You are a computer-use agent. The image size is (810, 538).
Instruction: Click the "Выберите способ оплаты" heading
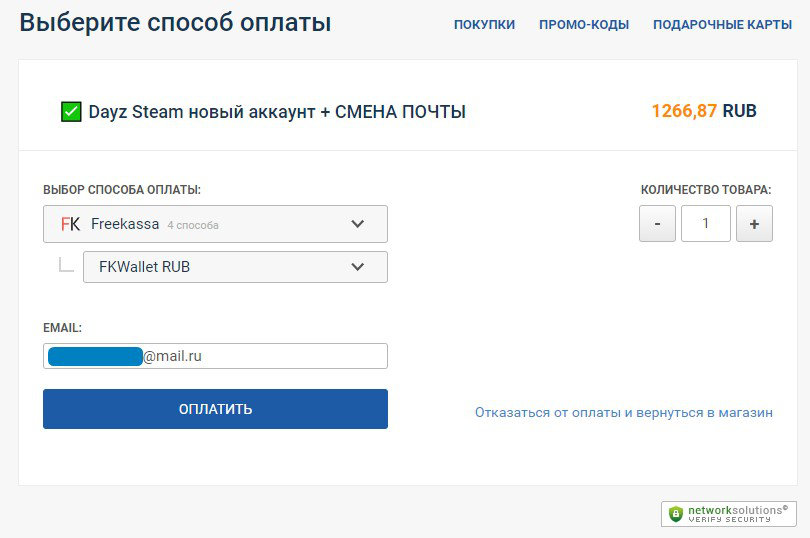point(175,22)
